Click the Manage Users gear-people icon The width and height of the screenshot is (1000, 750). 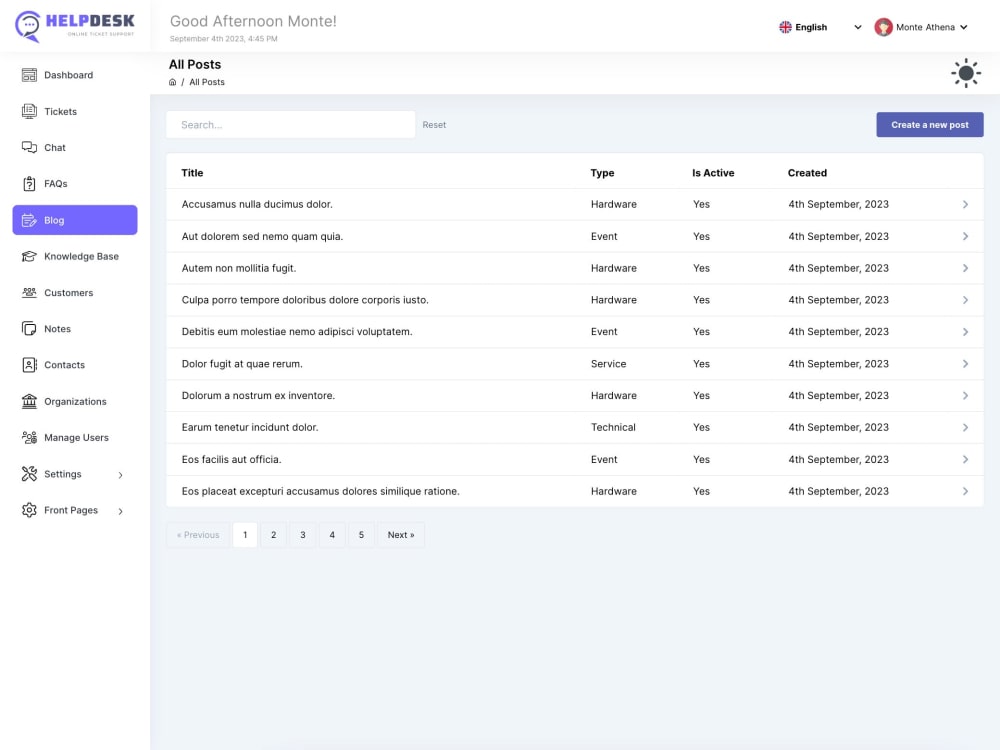(29, 438)
